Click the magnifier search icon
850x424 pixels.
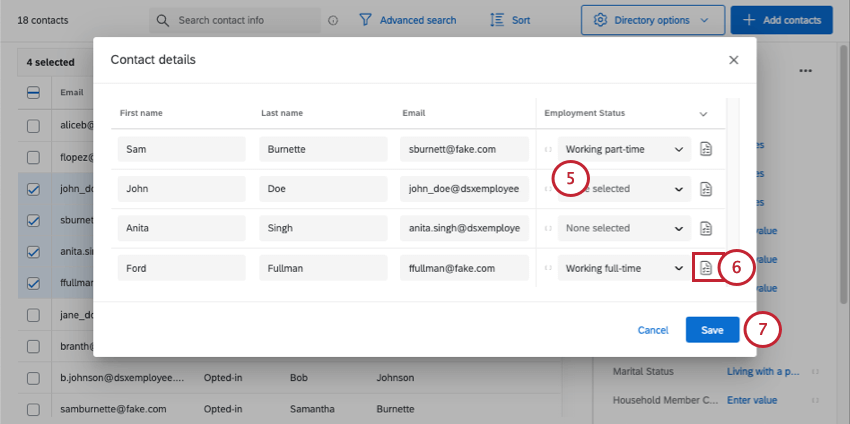pyautogui.click(x=163, y=21)
